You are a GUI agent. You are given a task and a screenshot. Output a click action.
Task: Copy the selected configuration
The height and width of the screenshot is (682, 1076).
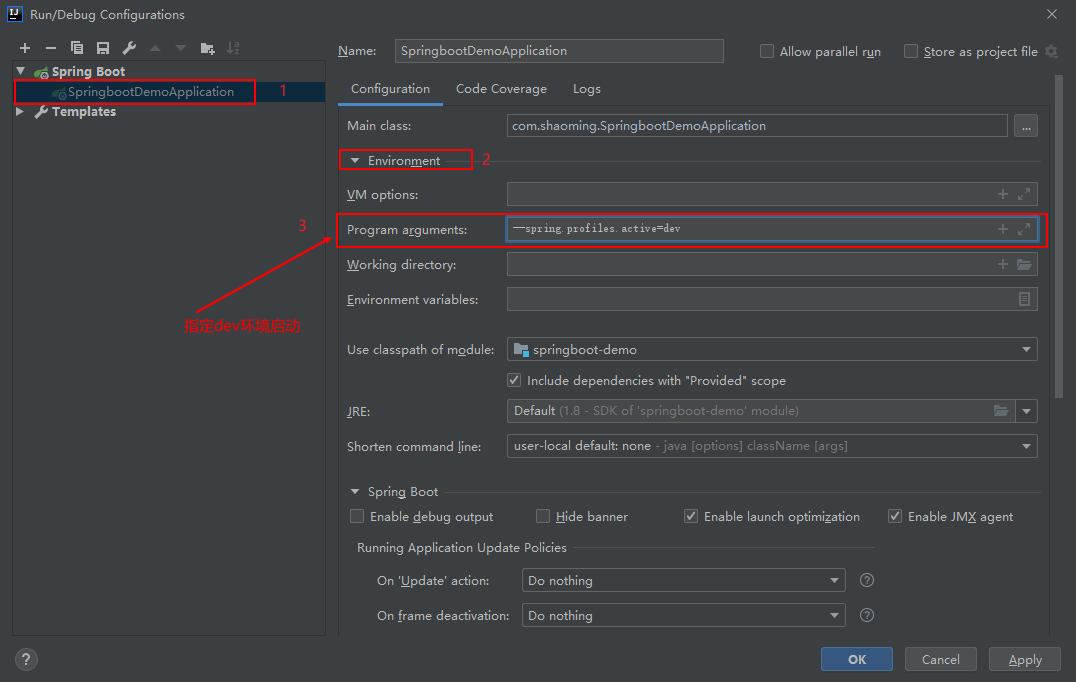point(77,48)
